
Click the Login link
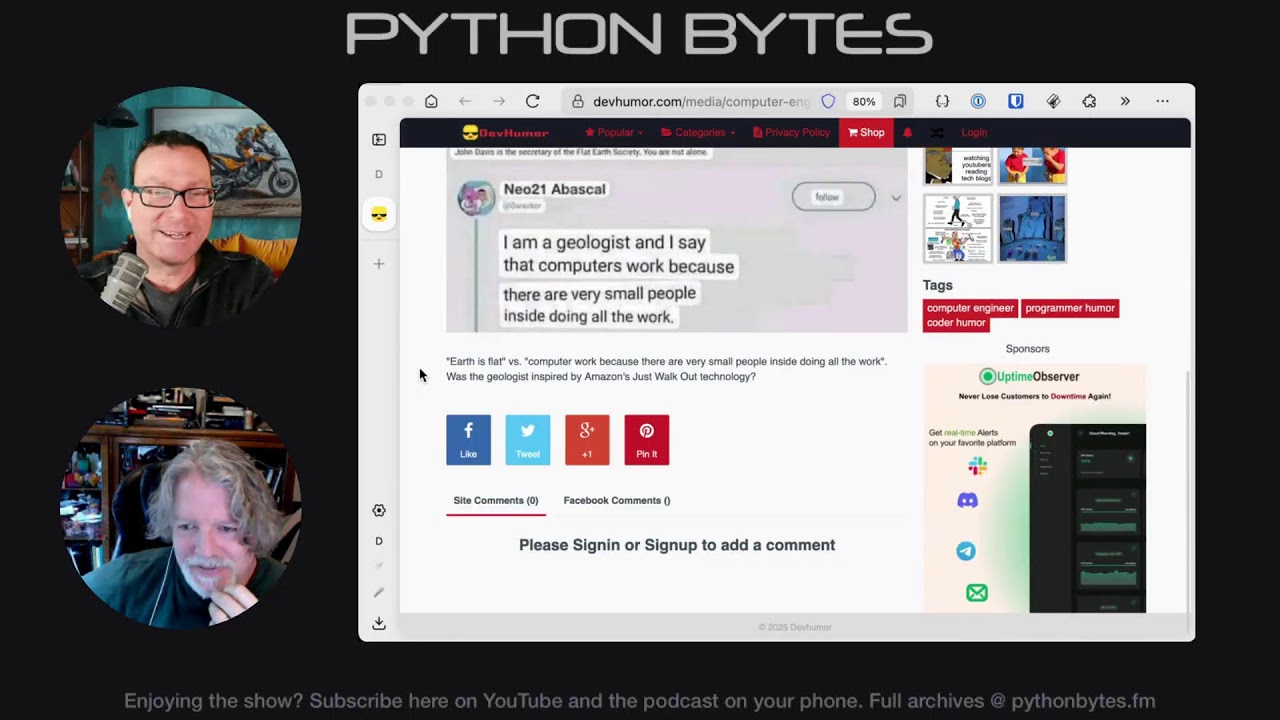(x=973, y=132)
